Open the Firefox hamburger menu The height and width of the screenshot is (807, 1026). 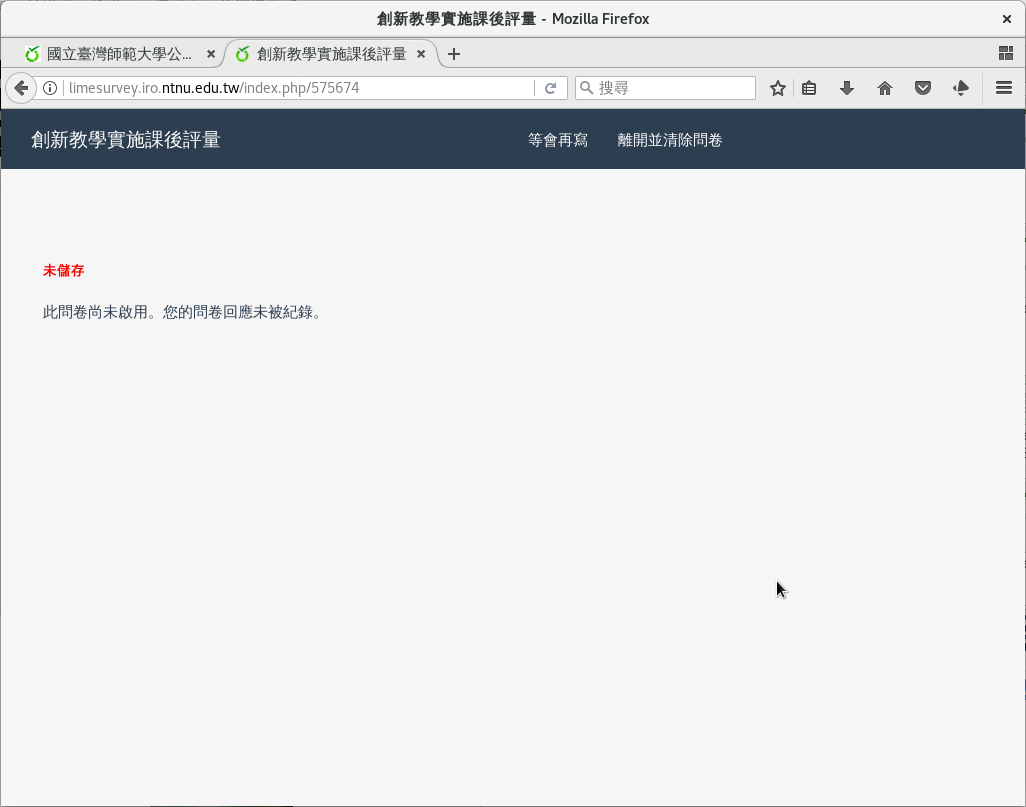pyautogui.click(x=1004, y=88)
